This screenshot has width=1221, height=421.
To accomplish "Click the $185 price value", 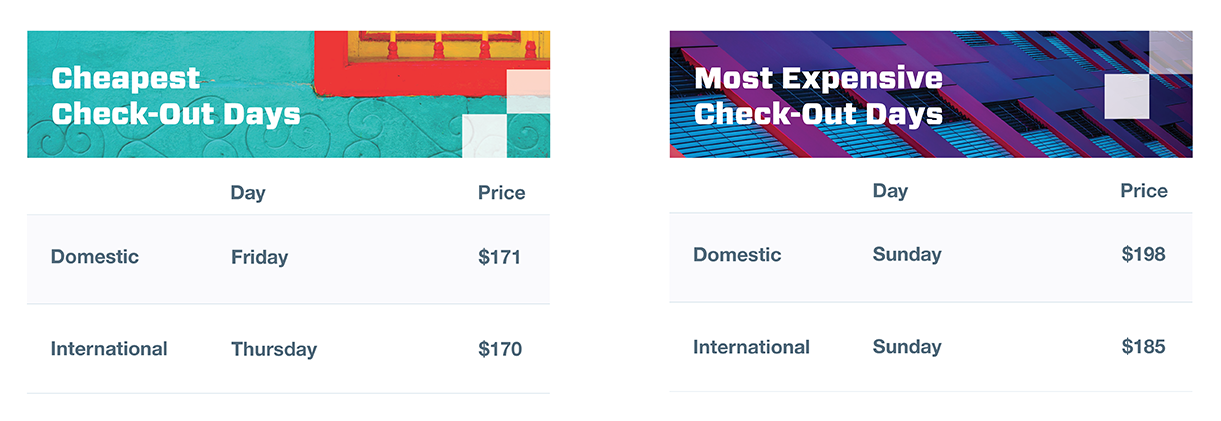I will [x=1143, y=347].
